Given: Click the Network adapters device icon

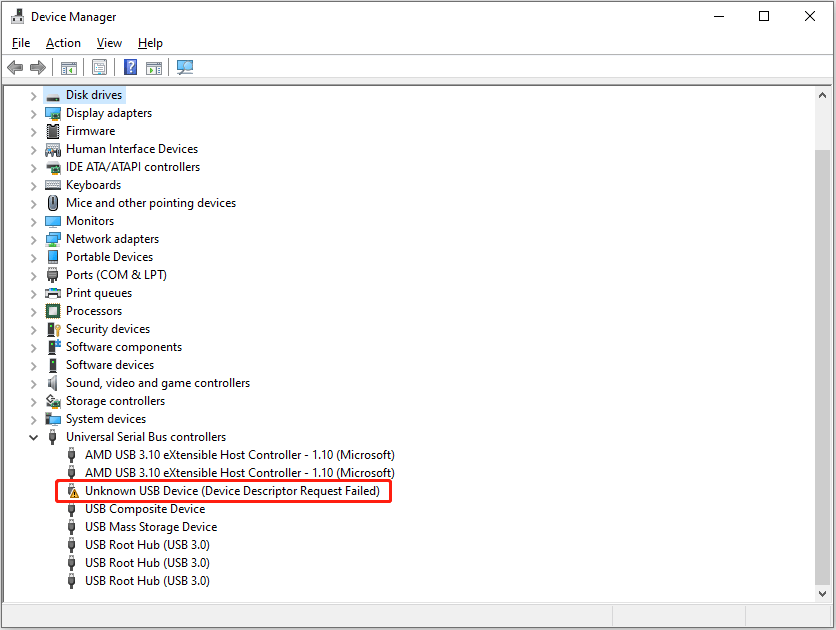Looking at the screenshot, I should click(x=52, y=238).
